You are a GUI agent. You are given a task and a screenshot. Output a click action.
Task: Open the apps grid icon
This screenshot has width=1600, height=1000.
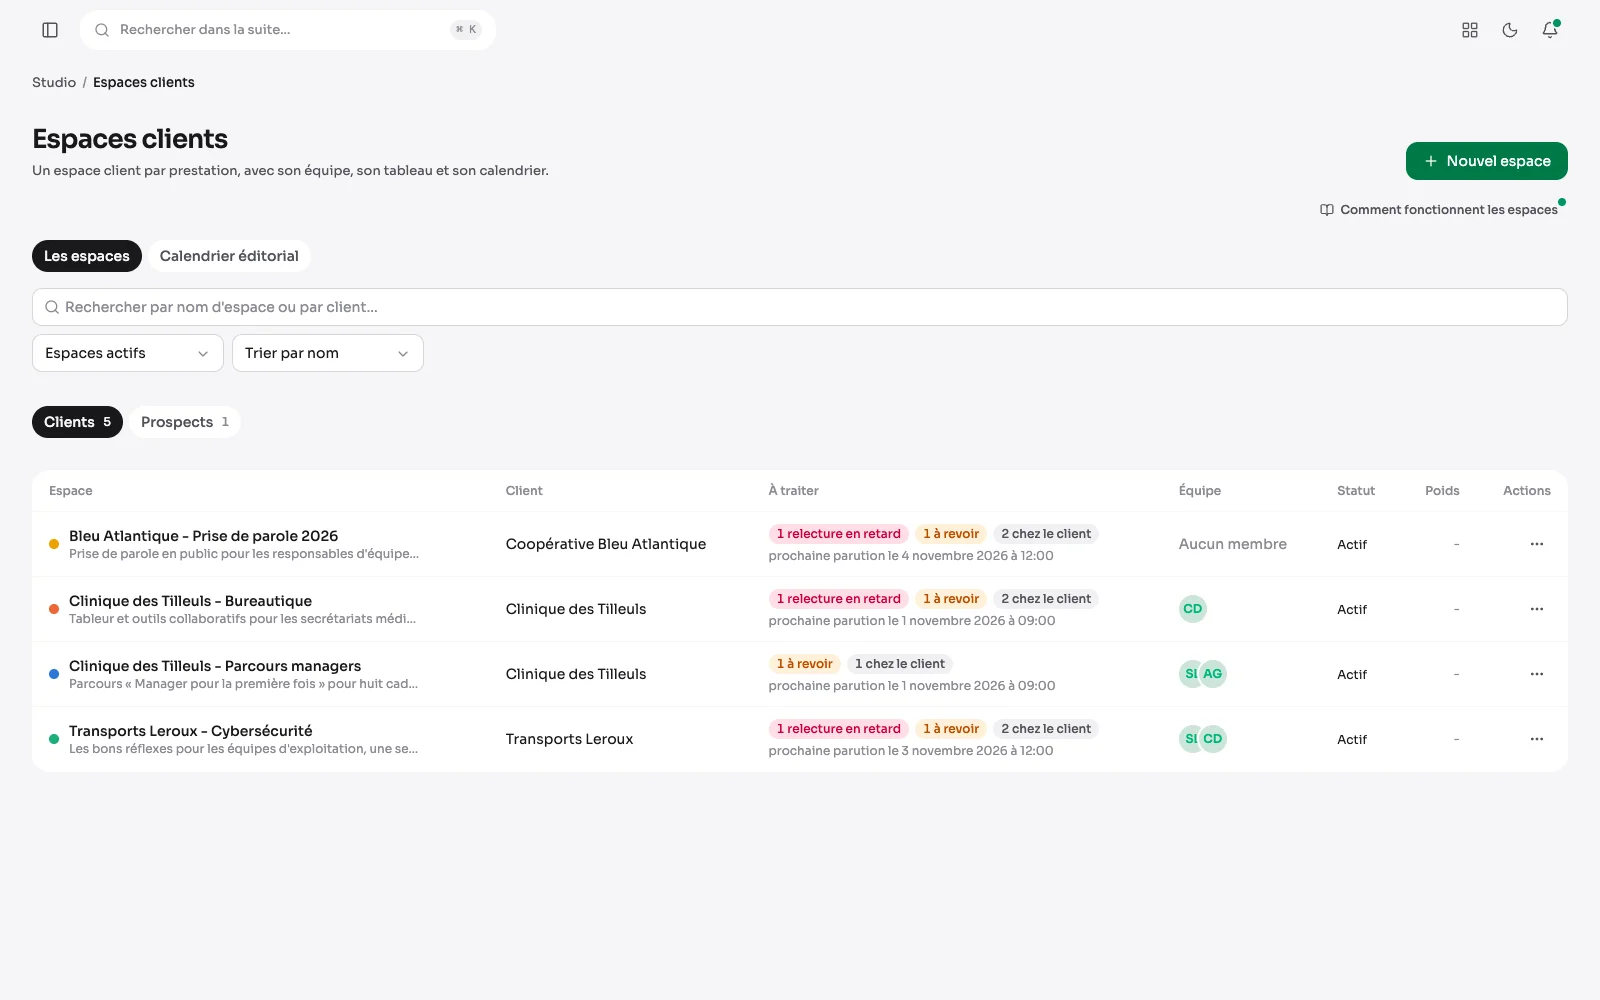pyautogui.click(x=1470, y=30)
